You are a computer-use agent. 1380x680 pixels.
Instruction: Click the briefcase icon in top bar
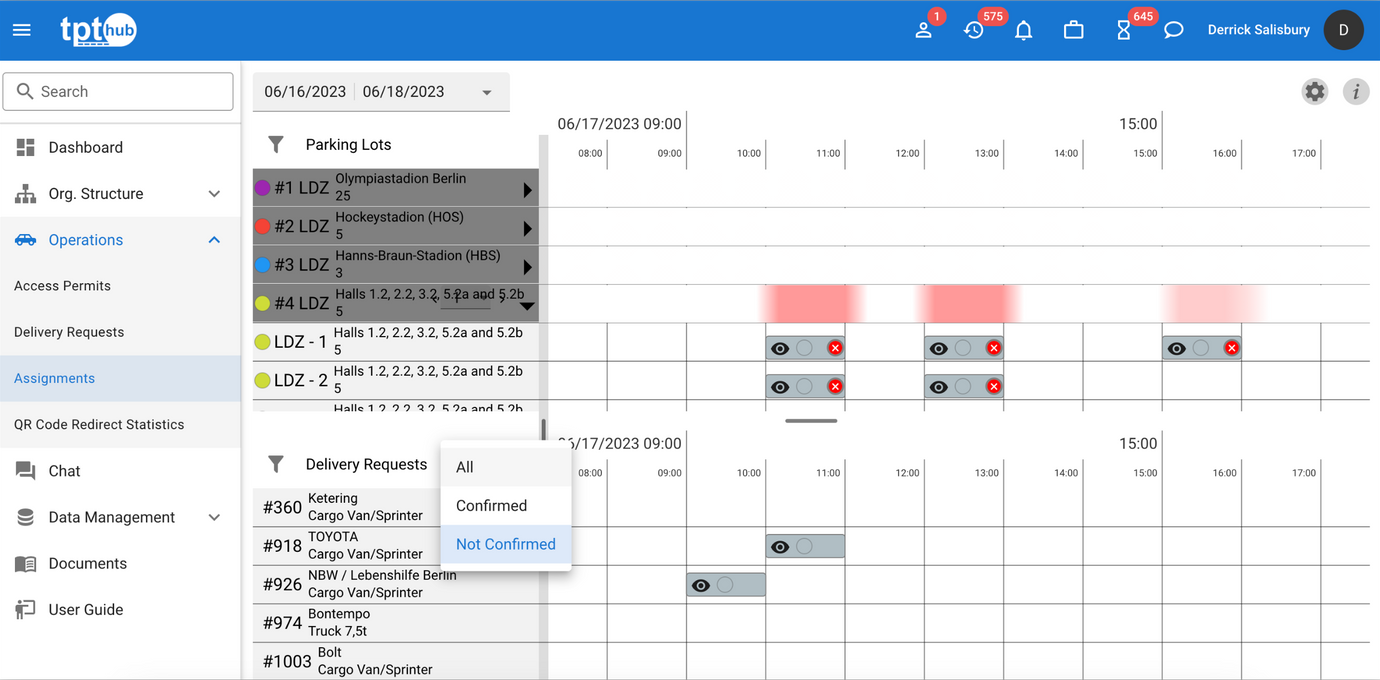pos(1073,30)
